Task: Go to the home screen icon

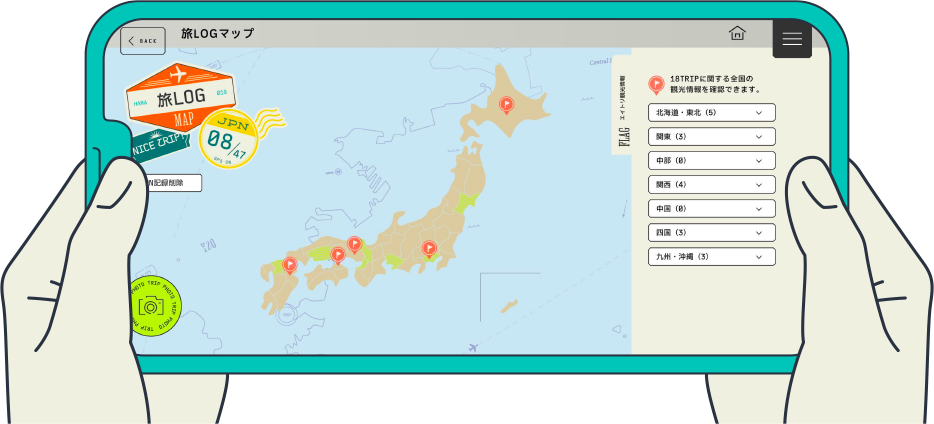Action: [737, 34]
